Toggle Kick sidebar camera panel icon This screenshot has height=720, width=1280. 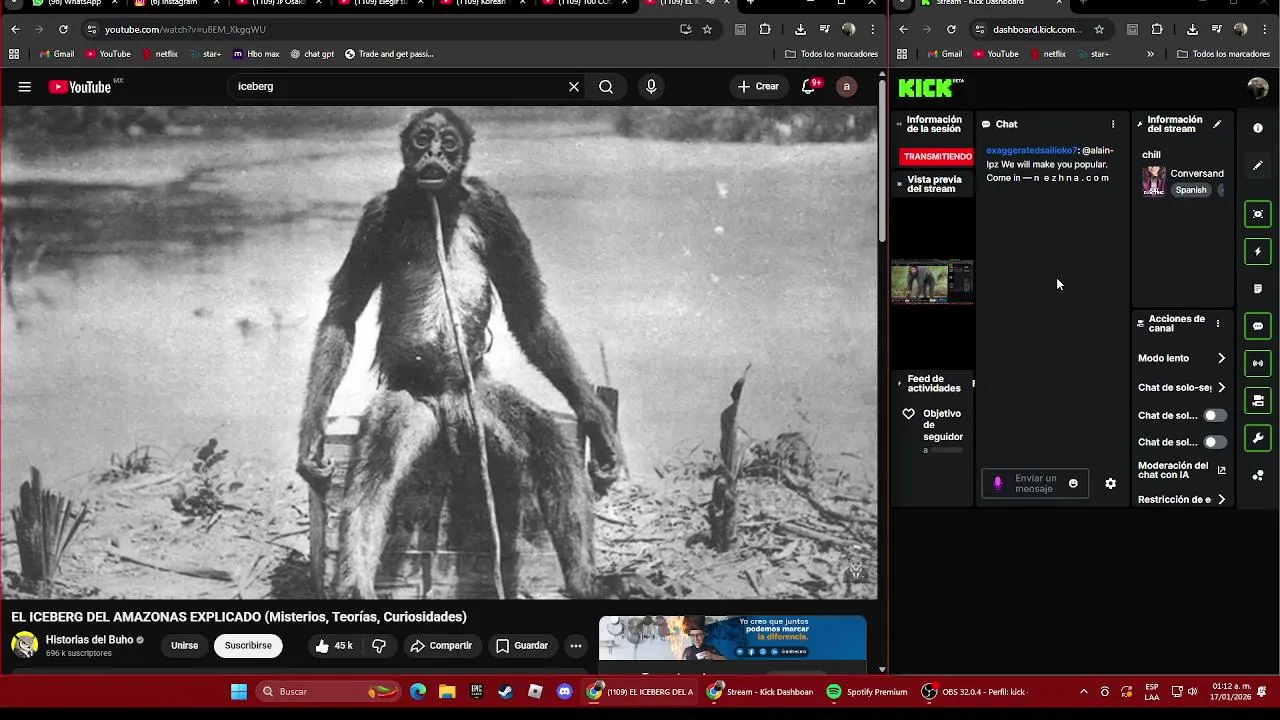(1258, 401)
